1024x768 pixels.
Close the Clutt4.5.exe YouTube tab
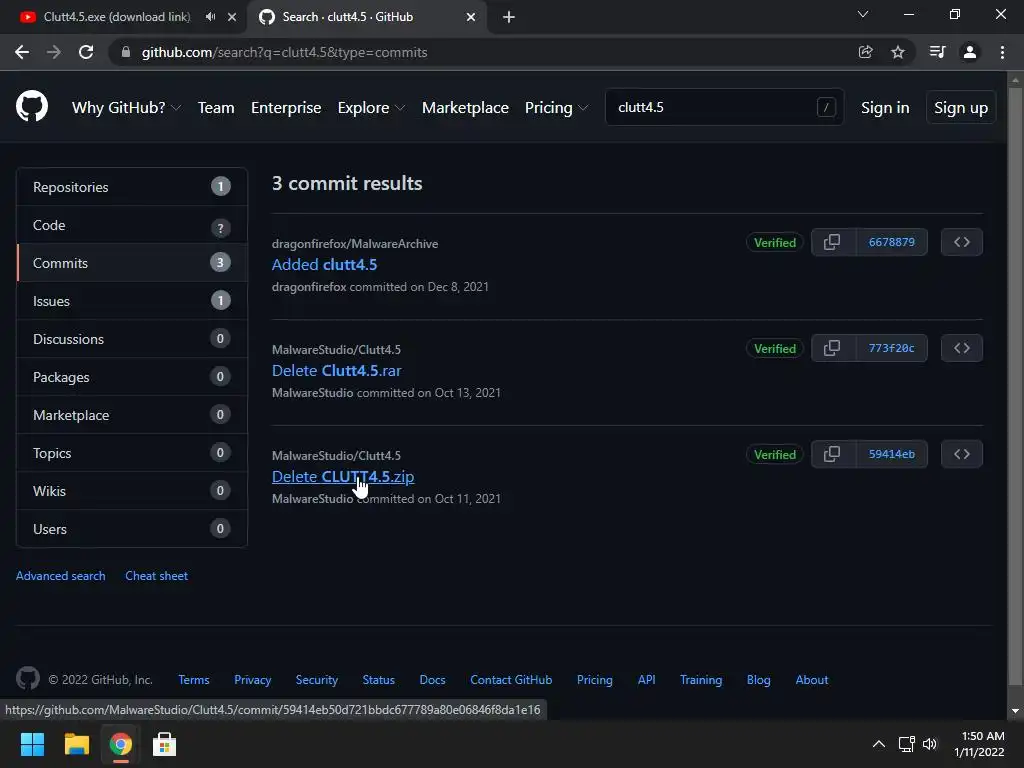click(x=232, y=17)
